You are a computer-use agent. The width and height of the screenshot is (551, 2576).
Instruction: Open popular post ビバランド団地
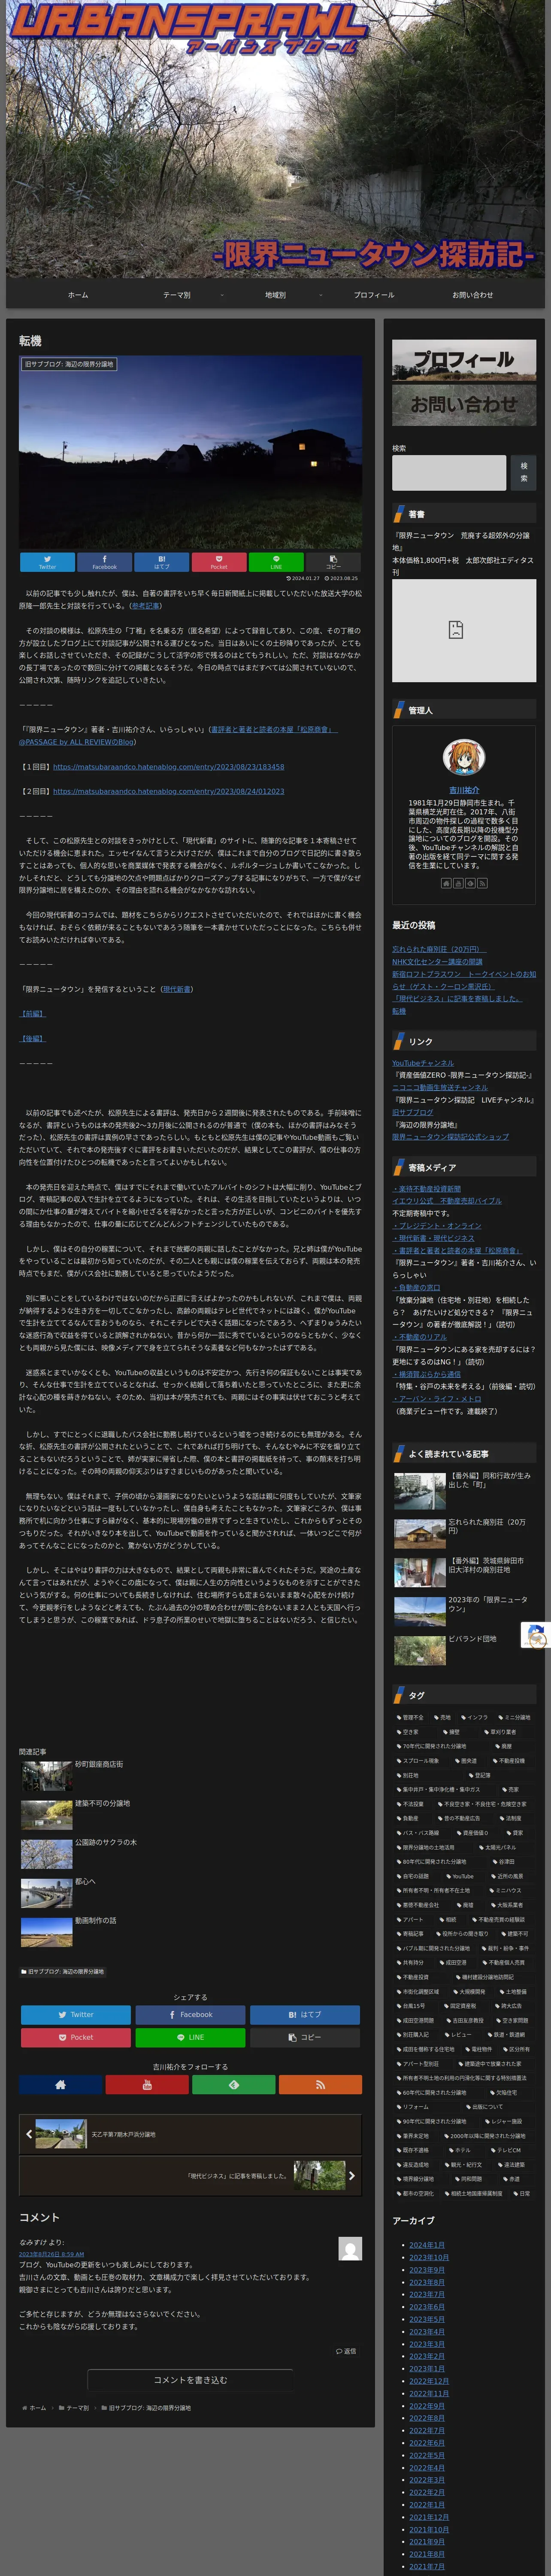click(x=472, y=1639)
